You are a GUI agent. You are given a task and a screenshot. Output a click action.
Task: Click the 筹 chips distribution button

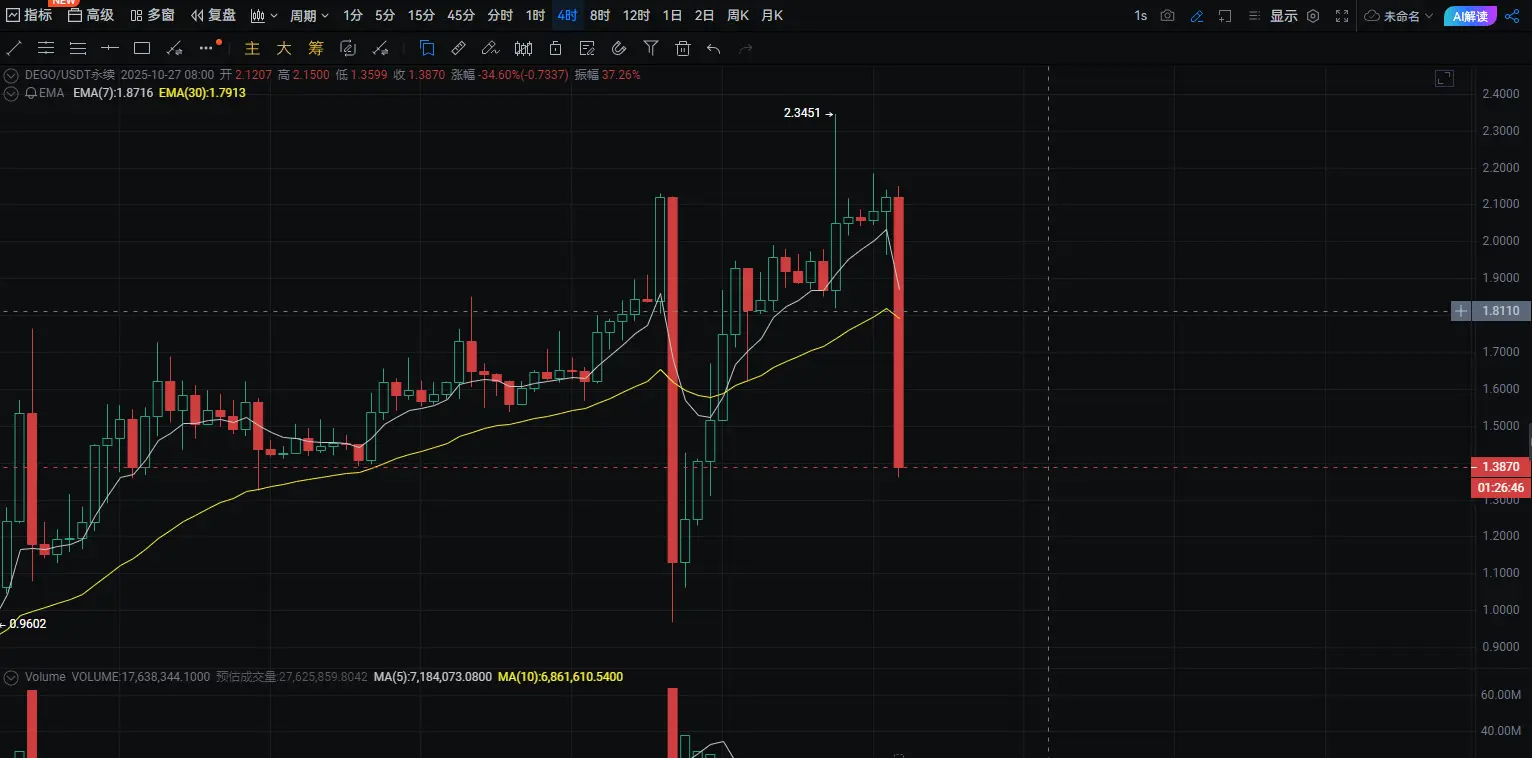coord(316,47)
